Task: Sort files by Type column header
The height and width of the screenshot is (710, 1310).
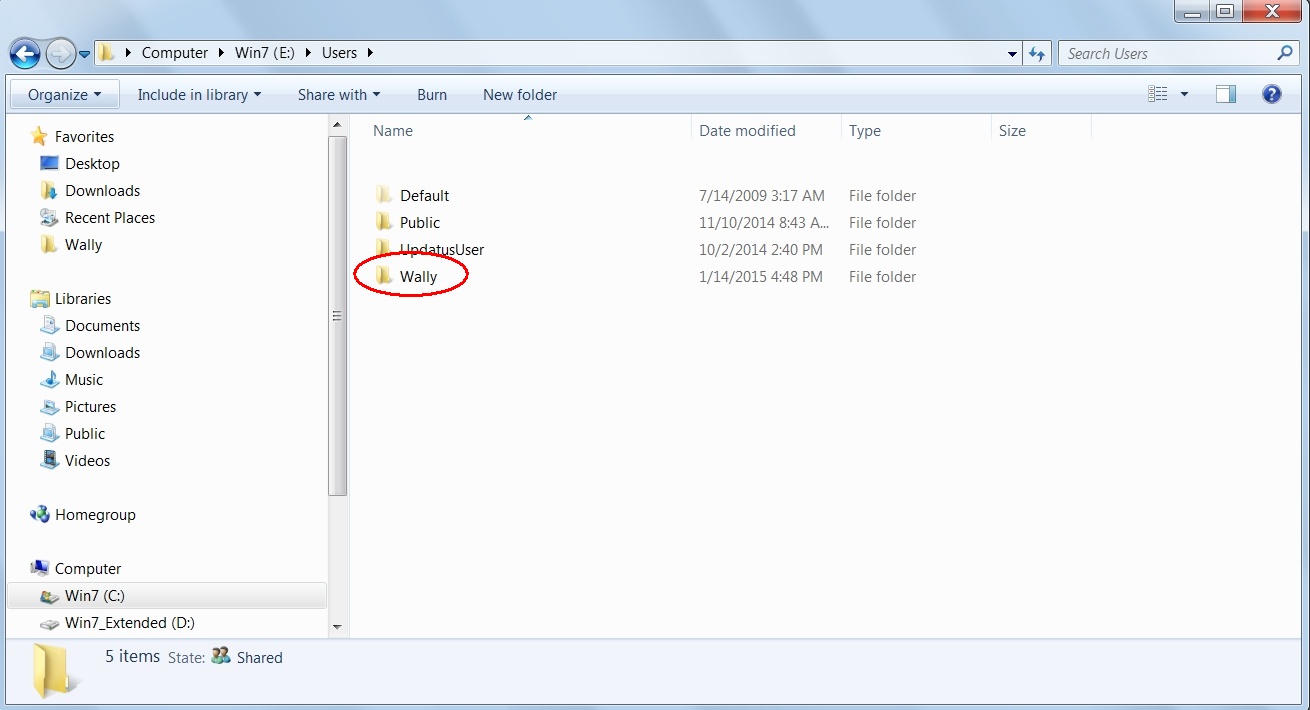Action: 865,131
